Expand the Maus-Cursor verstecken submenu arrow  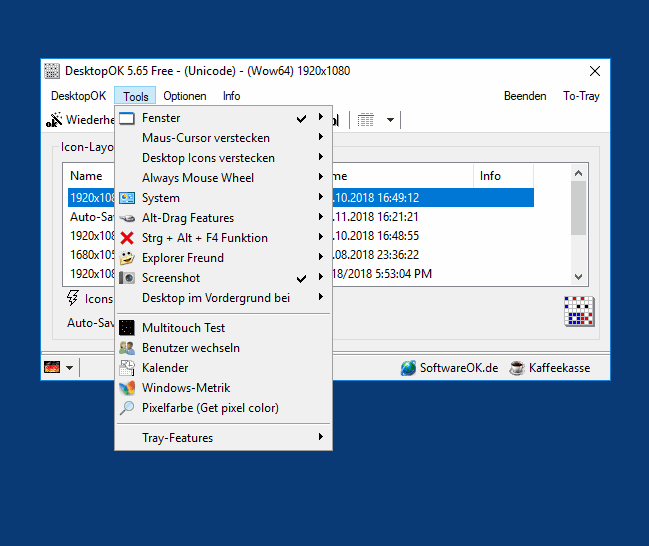[x=321, y=137]
